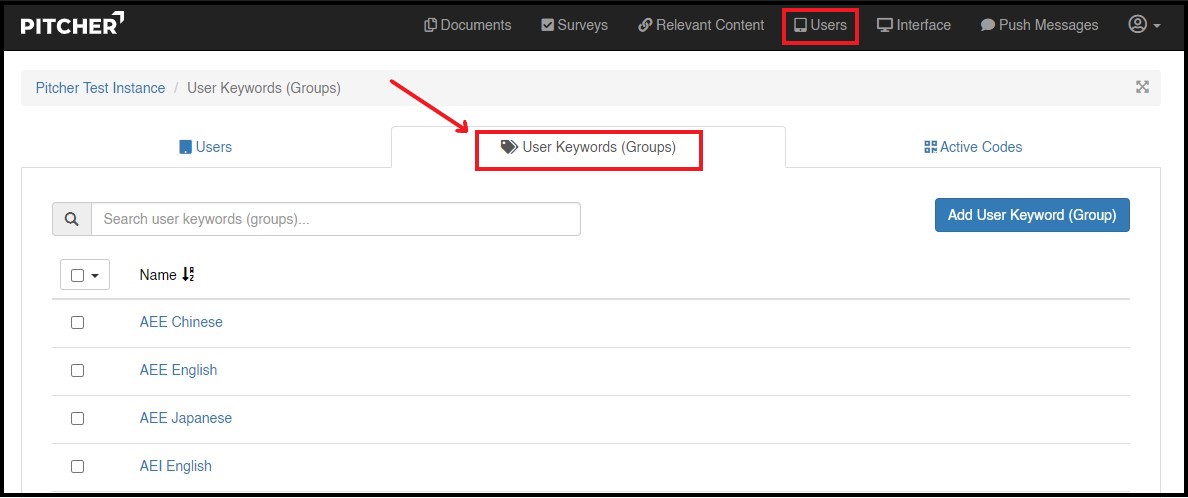Open the Pitcher Test Instance breadcrumb link

coord(100,88)
